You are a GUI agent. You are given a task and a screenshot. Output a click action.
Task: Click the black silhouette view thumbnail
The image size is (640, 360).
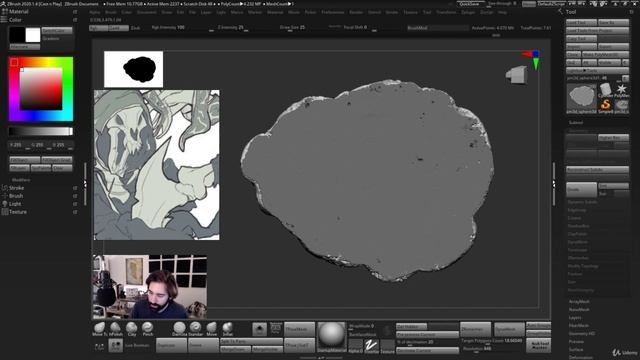pos(133,69)
